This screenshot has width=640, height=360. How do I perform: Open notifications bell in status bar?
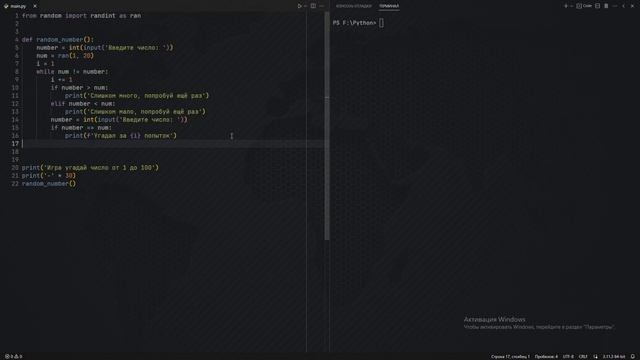pos(633,356)
